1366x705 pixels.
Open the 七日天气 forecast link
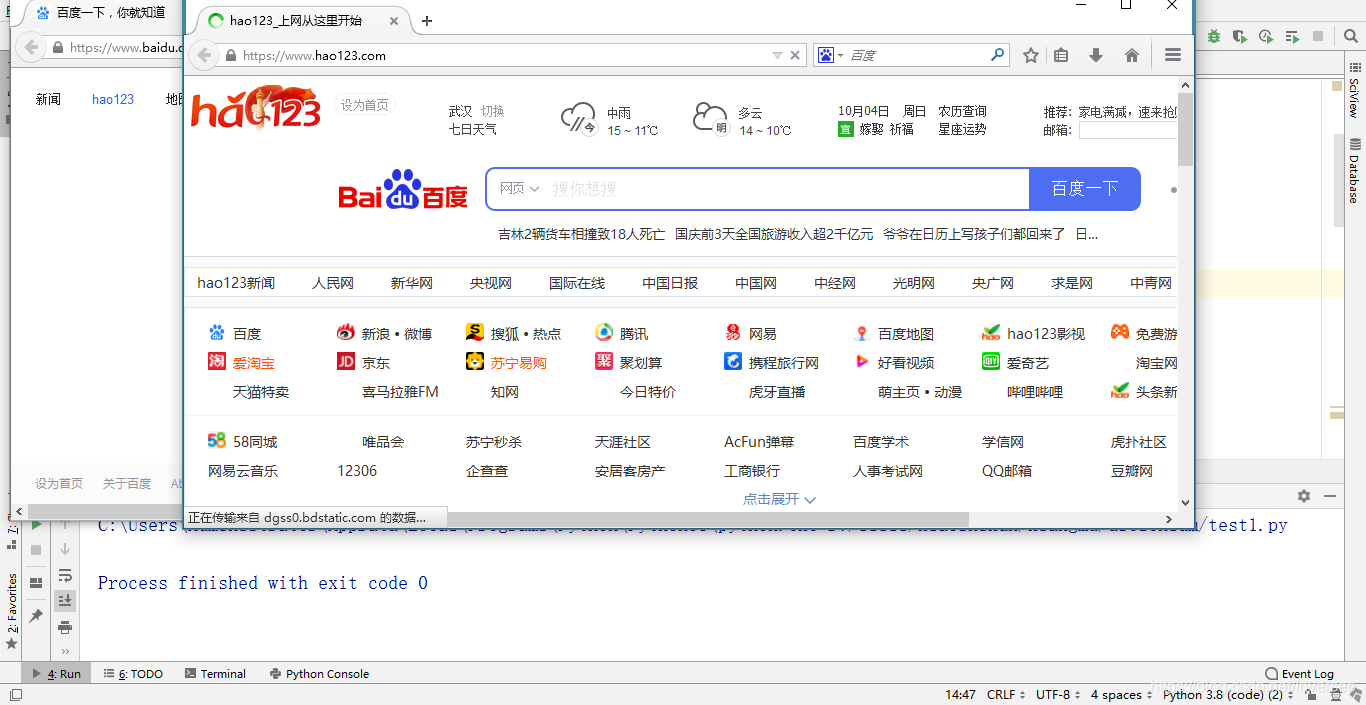(x=472, y=129)
